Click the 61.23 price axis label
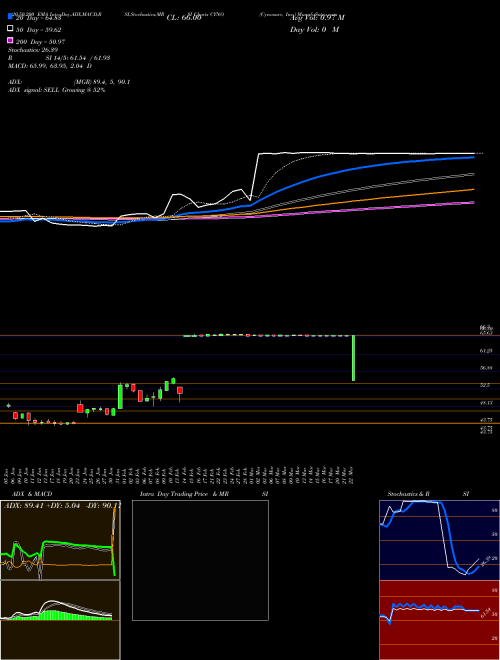Image resolution: width=500 pixels, height=660 pixels. tap(486, 350)
